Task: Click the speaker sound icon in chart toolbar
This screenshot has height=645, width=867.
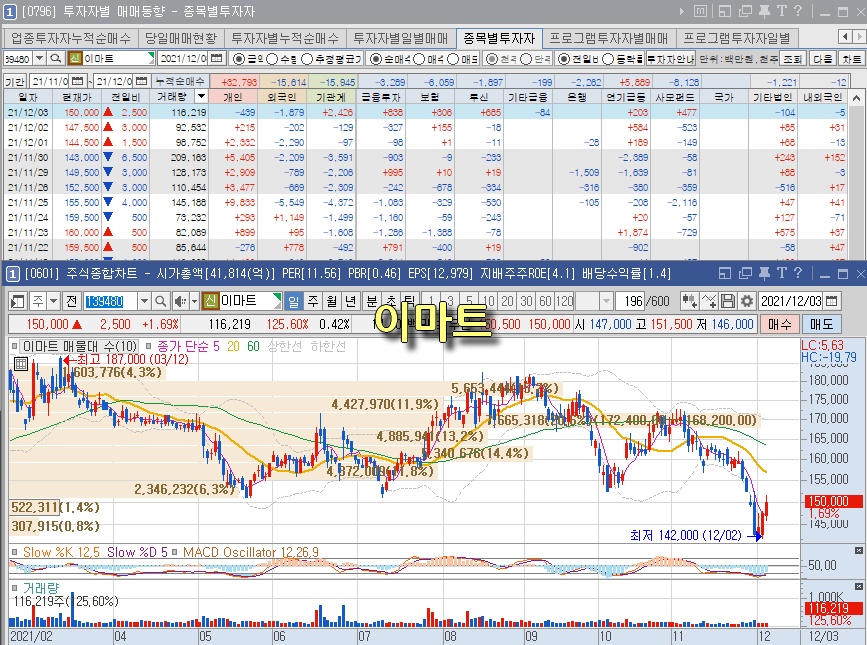Action: pos(180,301)
